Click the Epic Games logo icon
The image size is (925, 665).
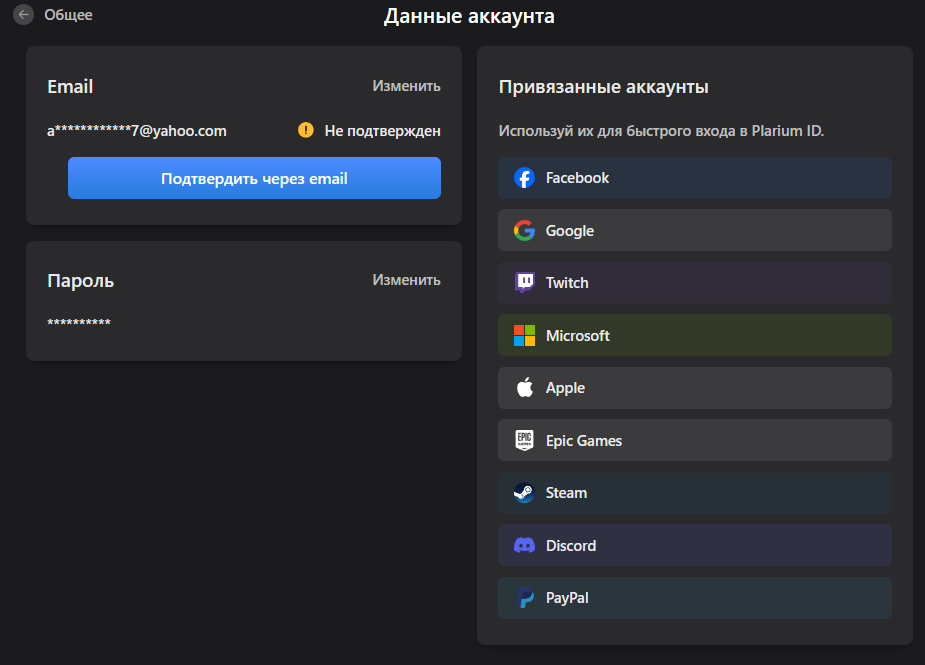click(524, 440)
